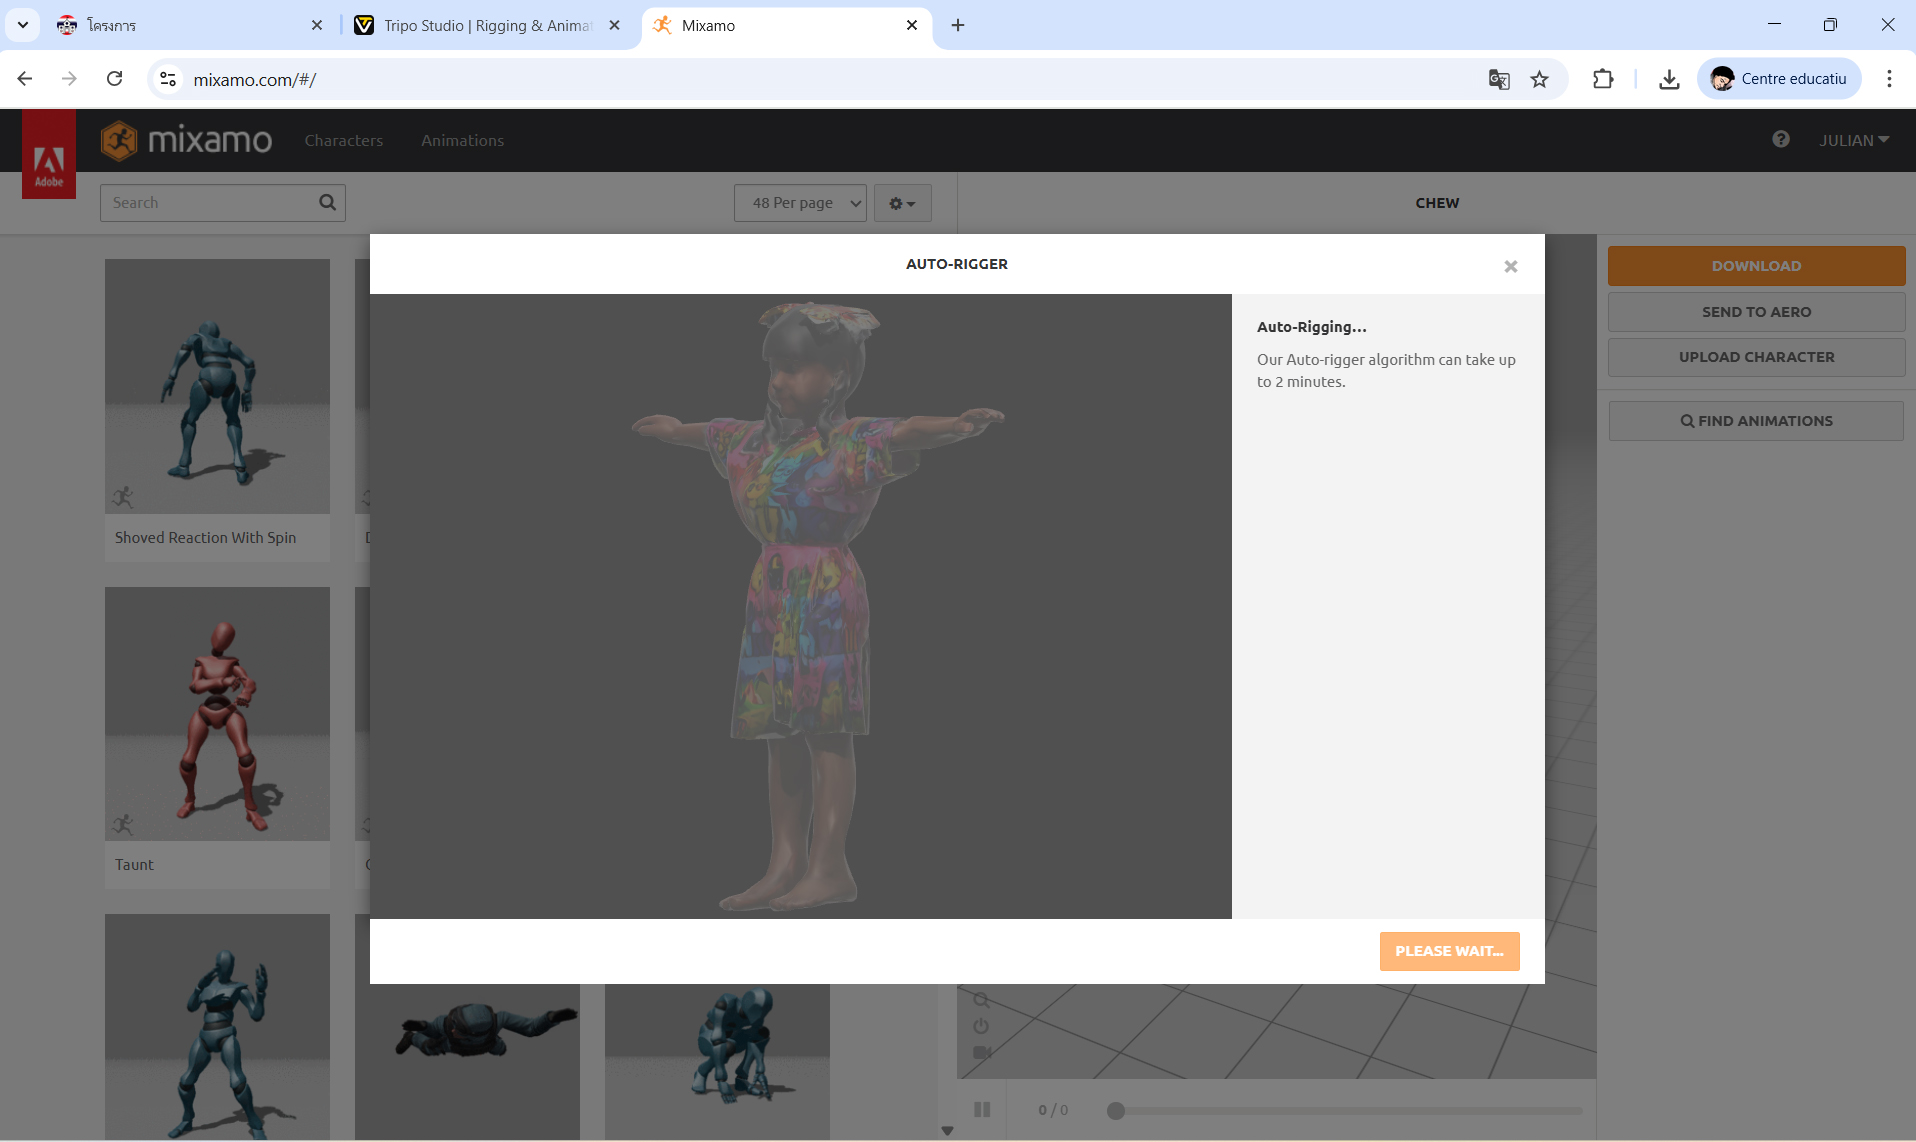Click the UPLOAD CHARACTER button
The width and height of the screenshot is (1916, 1142).
click(1755, 357)
